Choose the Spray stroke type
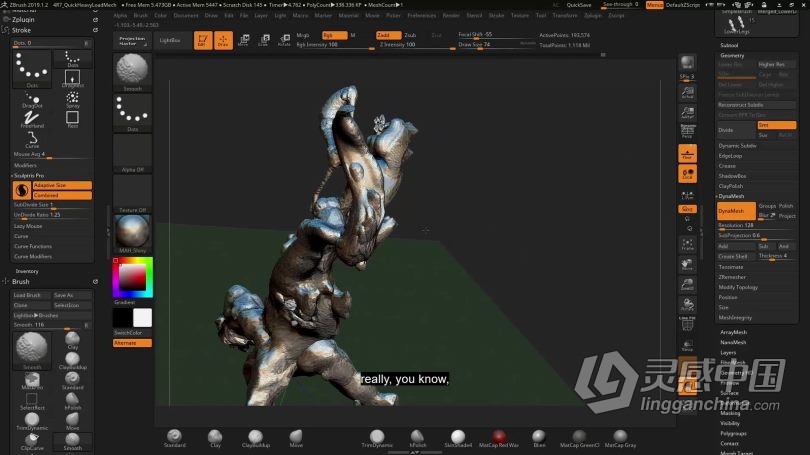This screenshot has width=810, height=455. (72, 99)
